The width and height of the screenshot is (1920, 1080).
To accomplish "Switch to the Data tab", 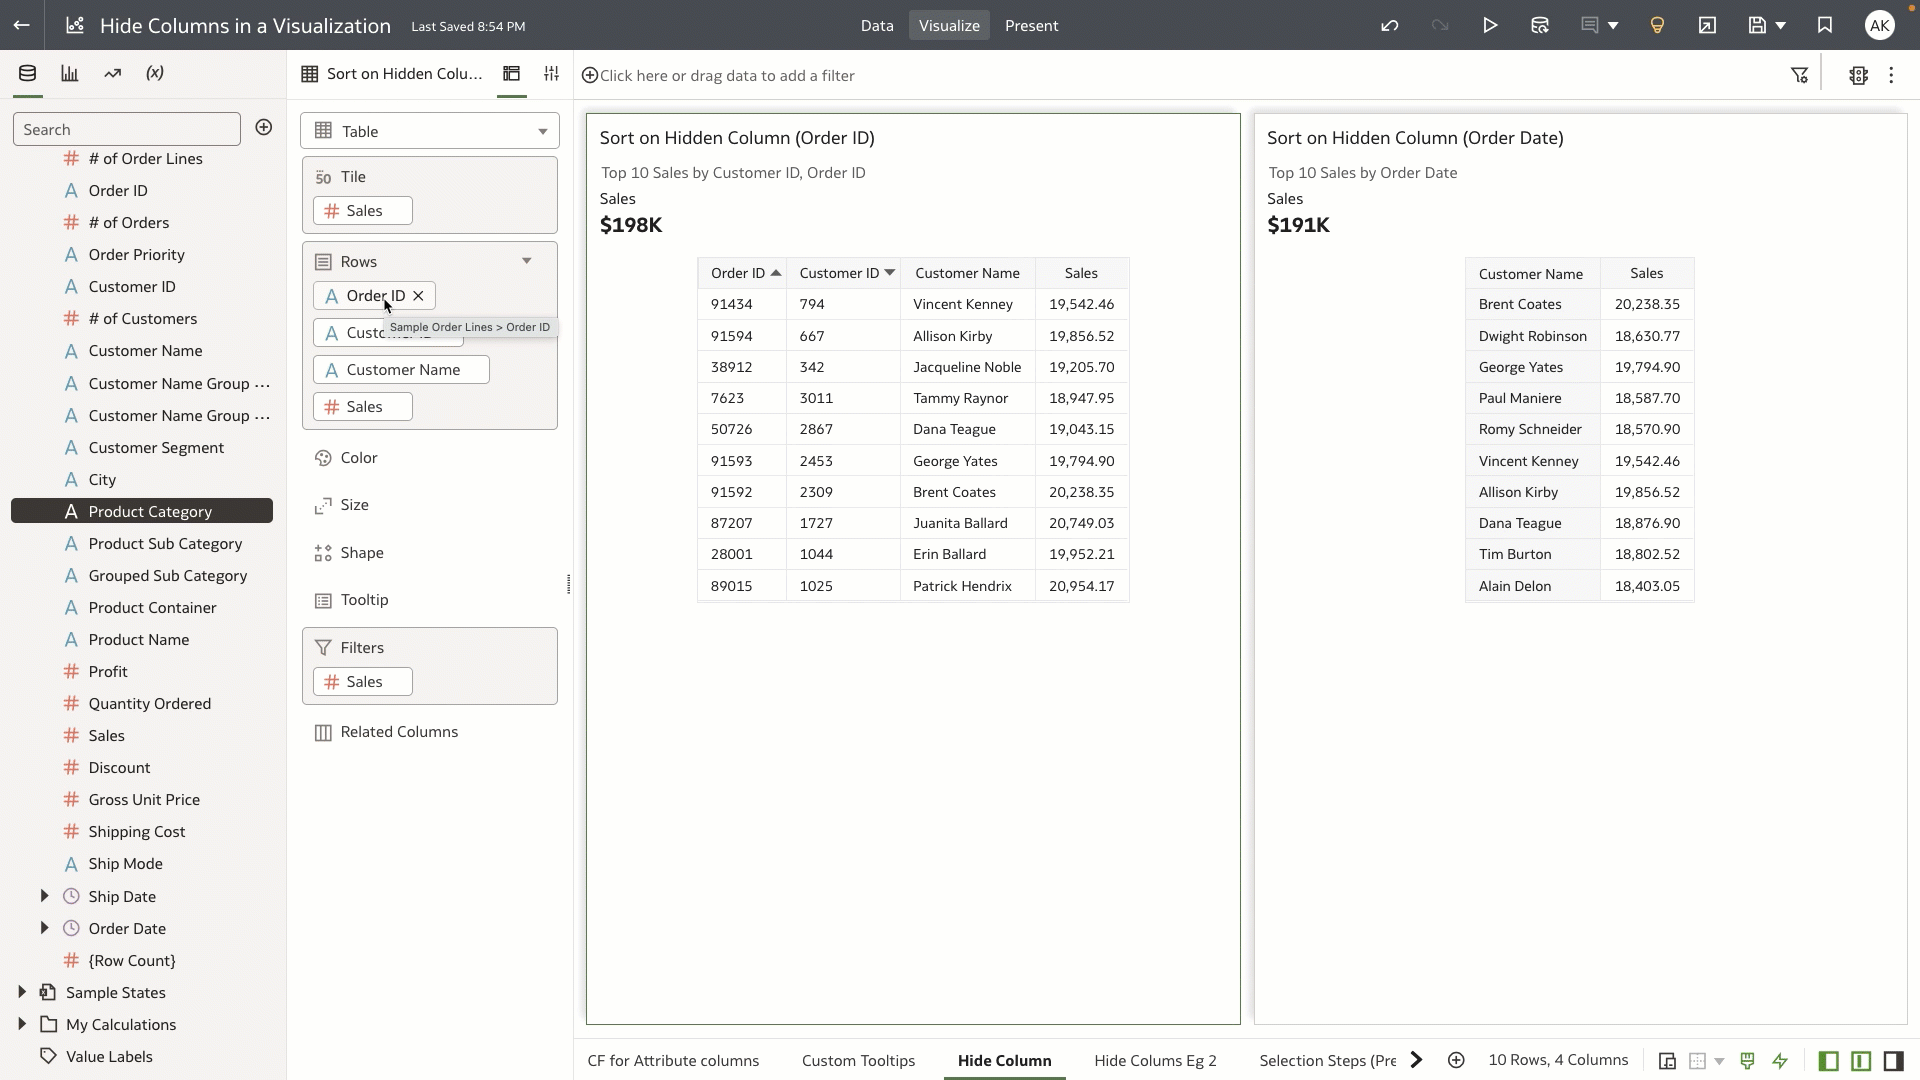I will pyautogui.click(x=877, y=26).
